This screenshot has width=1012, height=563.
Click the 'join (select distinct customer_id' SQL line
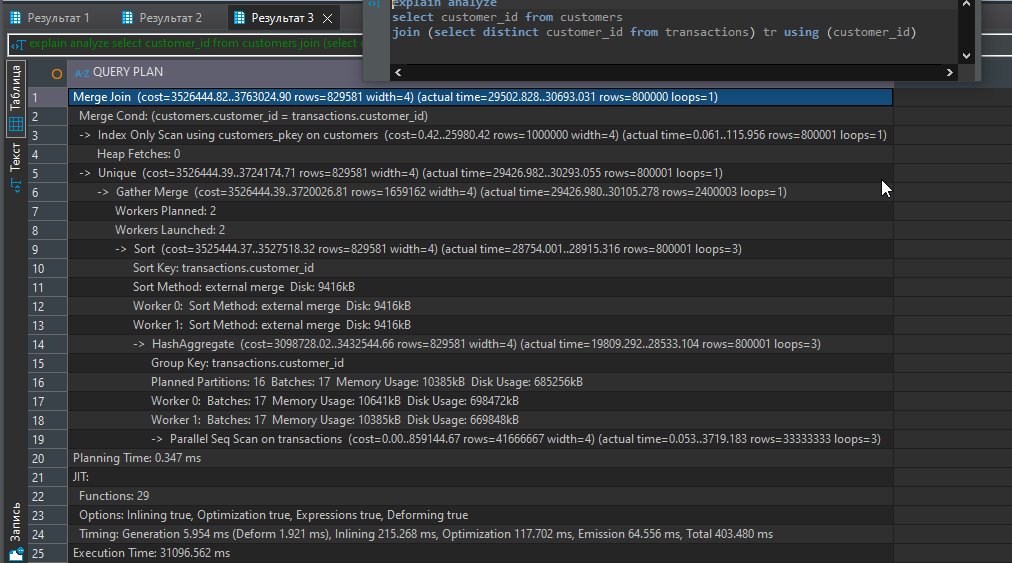pos(654,32)
